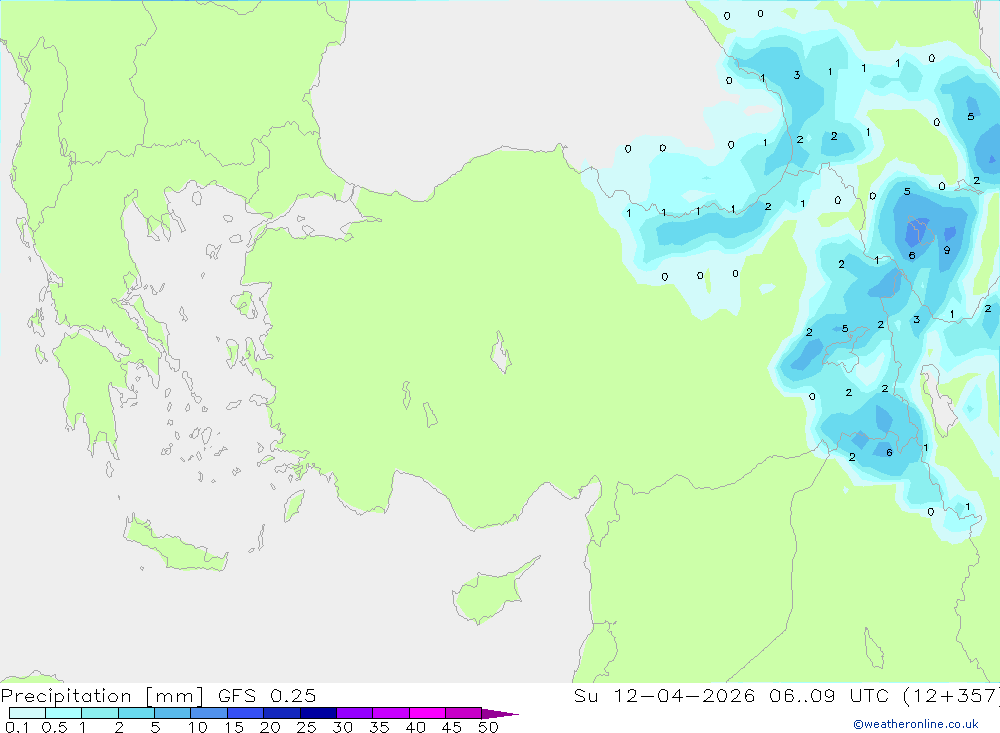The image size is (1000, 733).
Task: Click the legend label '35'
Action: point(379,727)
